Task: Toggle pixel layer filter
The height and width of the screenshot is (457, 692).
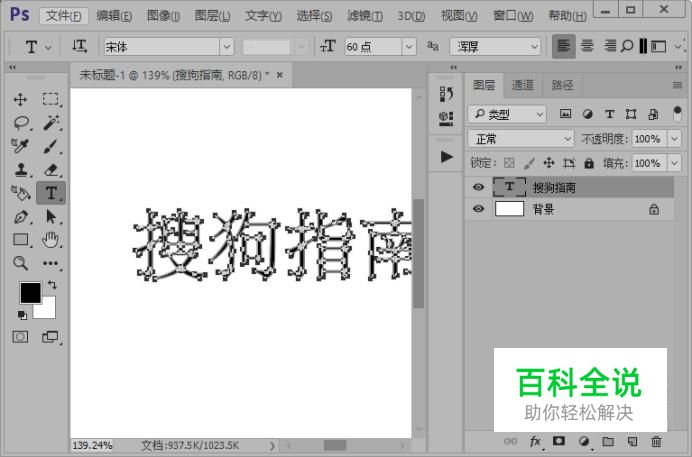Action: (565, 114)
